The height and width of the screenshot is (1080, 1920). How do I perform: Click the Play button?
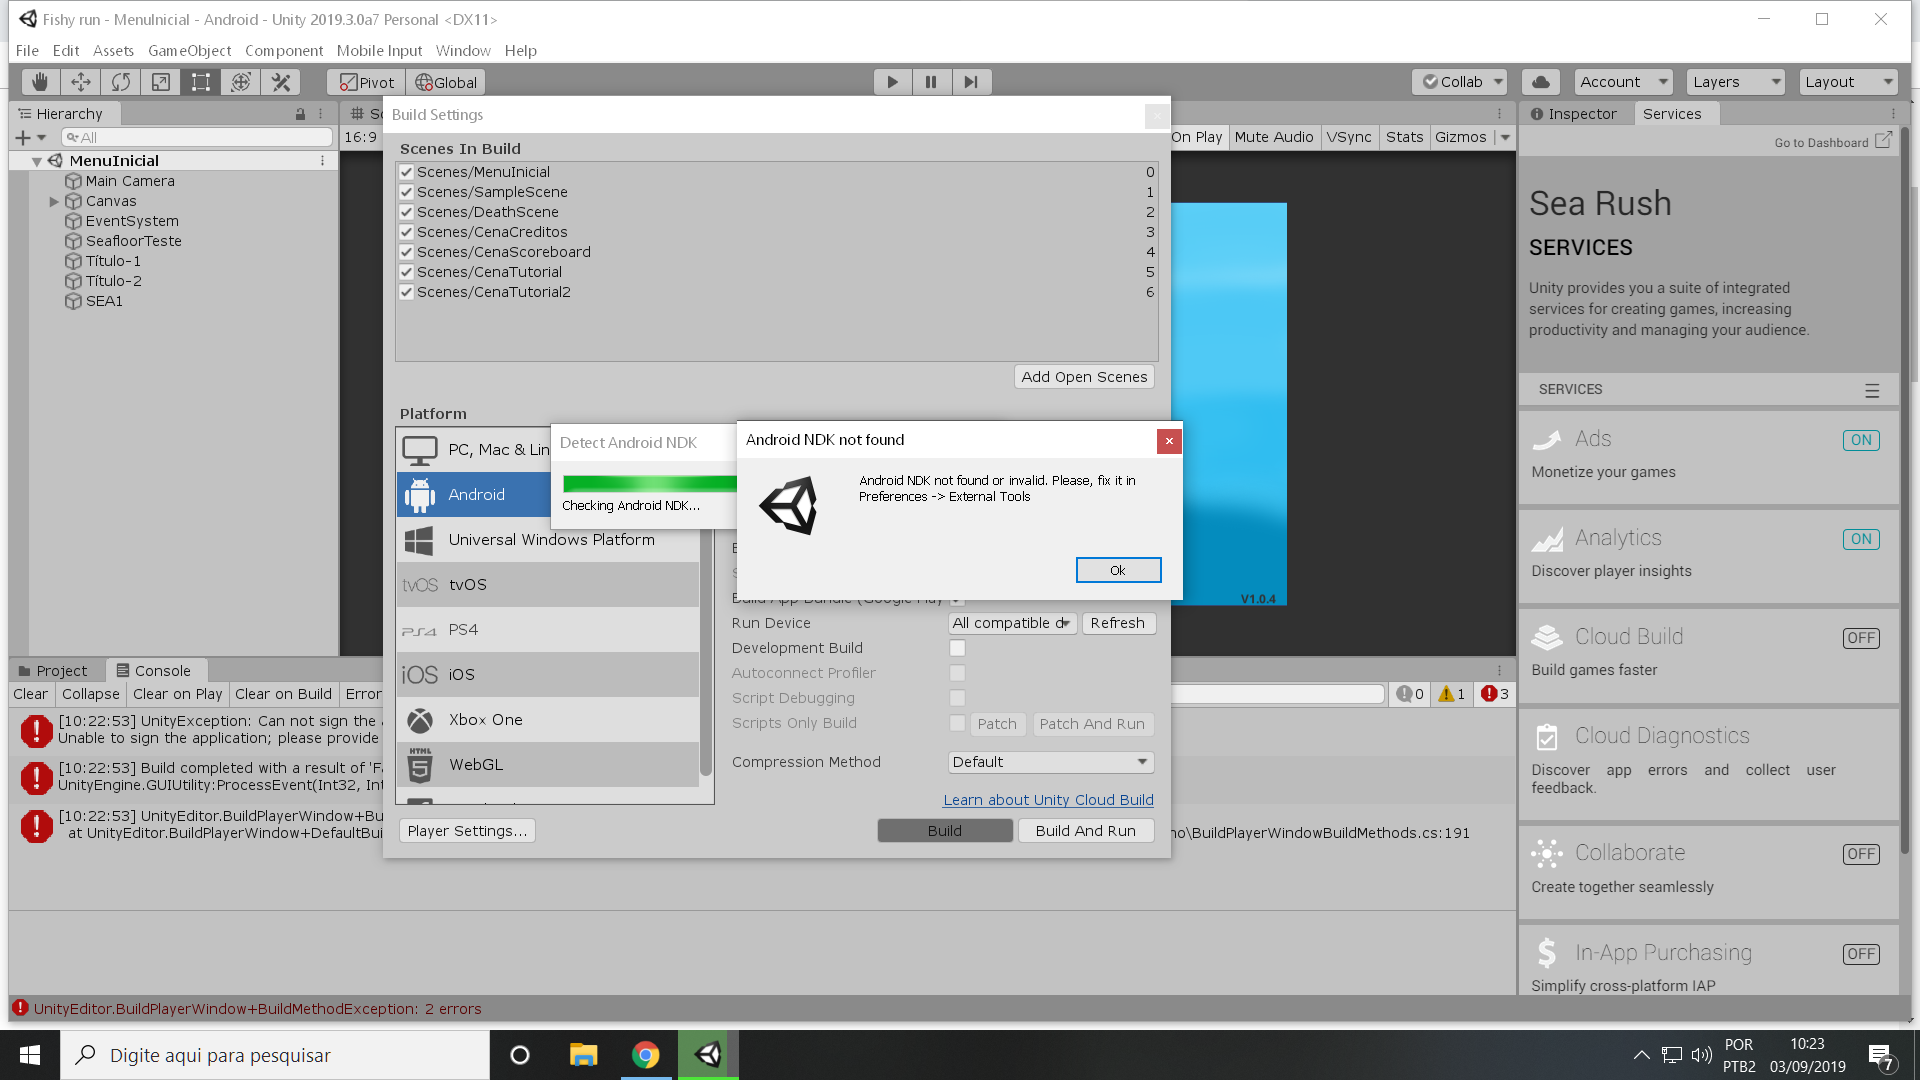(x=892, y=82)
